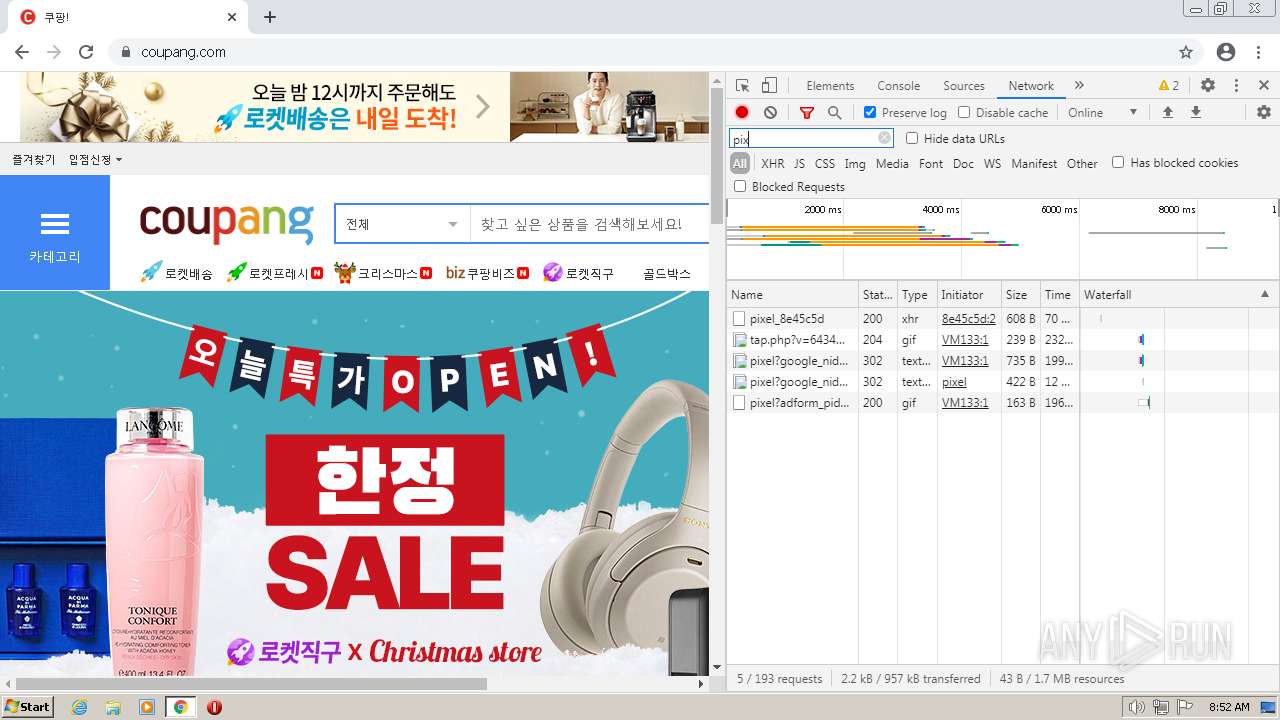The height and width of the screenshot is (720, 1280).
Task: Open the Chrome three-dot menu
Action: click(1258, 52)
